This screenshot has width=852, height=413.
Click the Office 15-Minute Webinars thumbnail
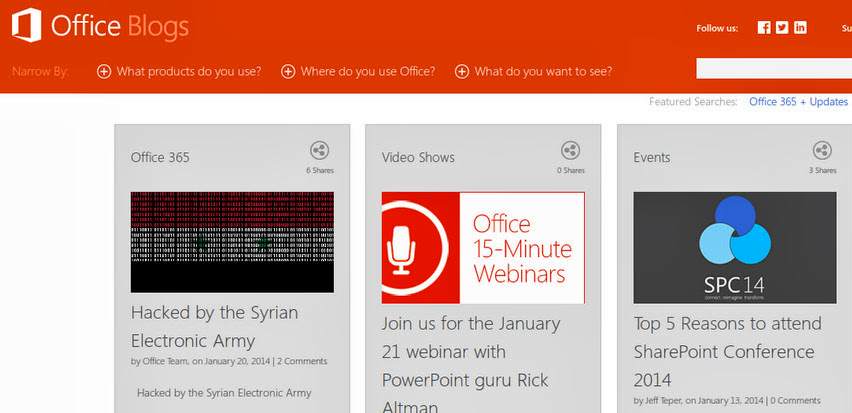pos(483,248)
